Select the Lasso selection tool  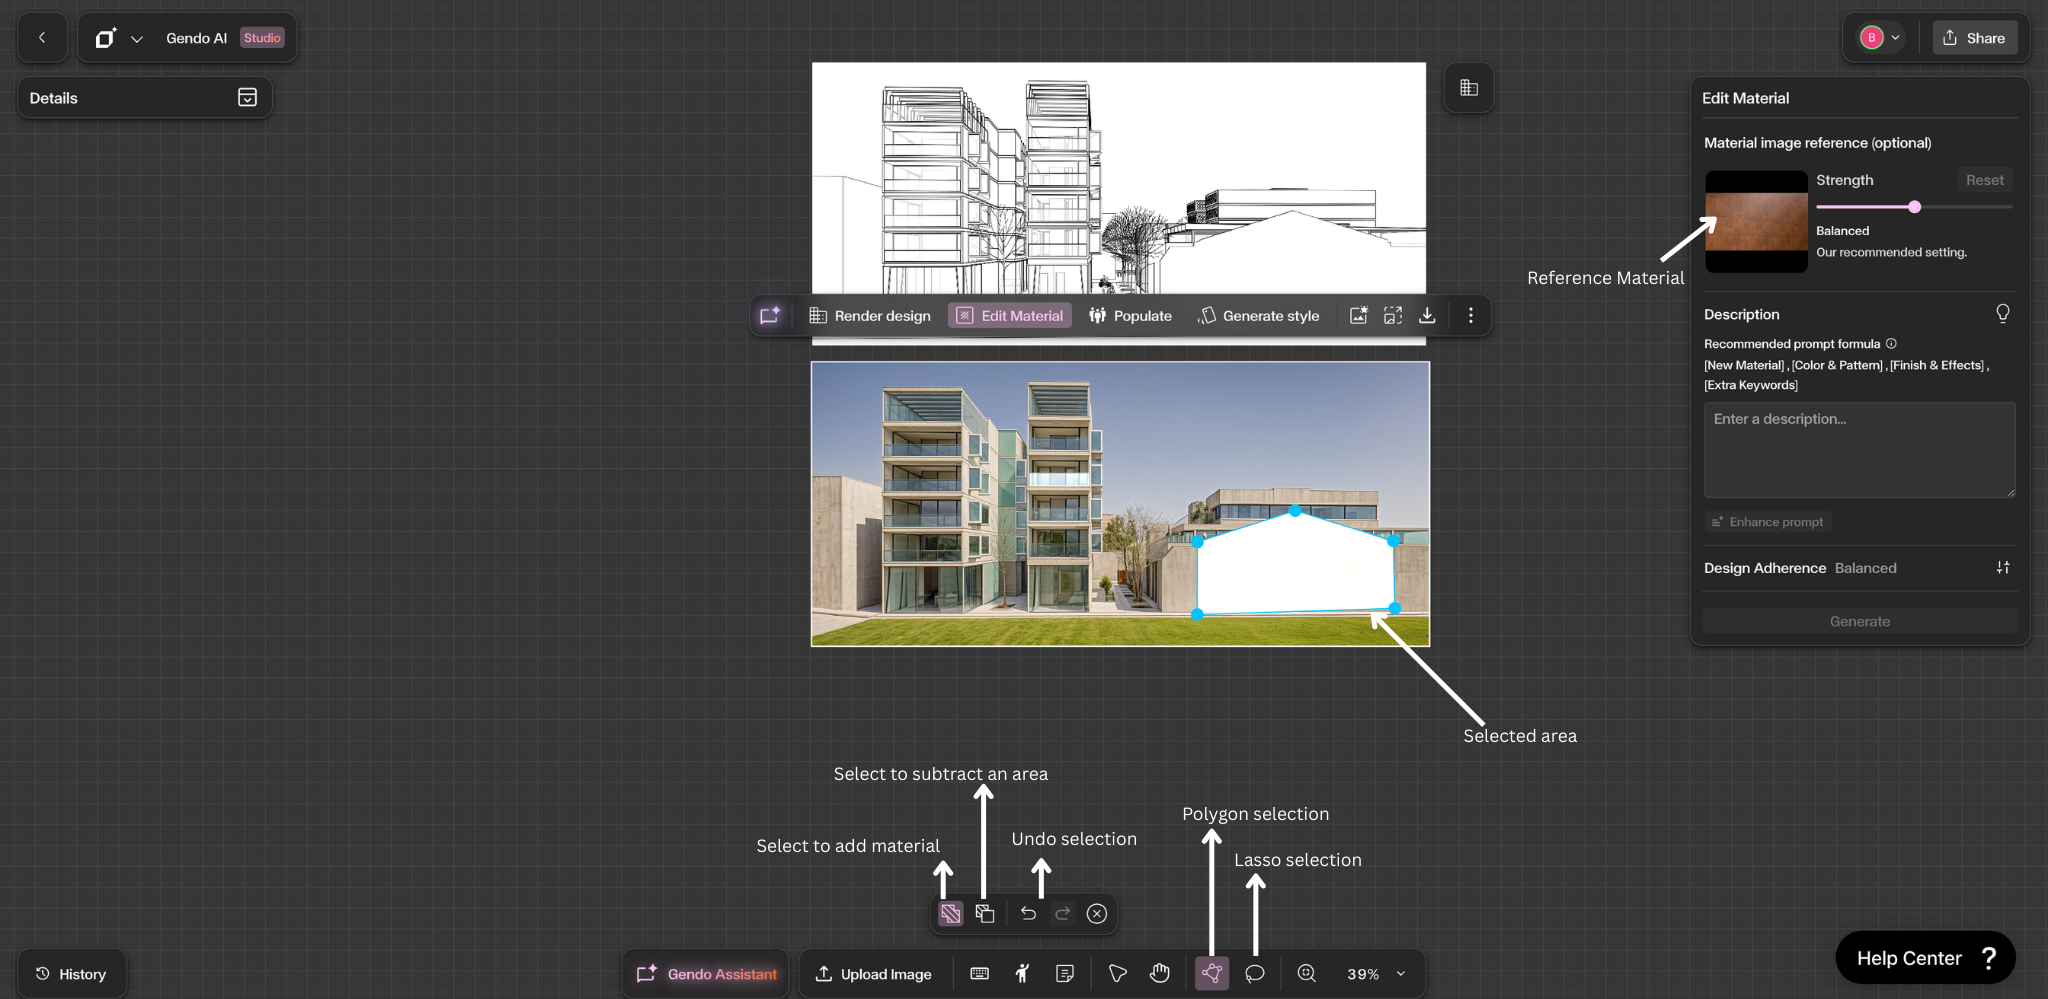point(1254,973)
